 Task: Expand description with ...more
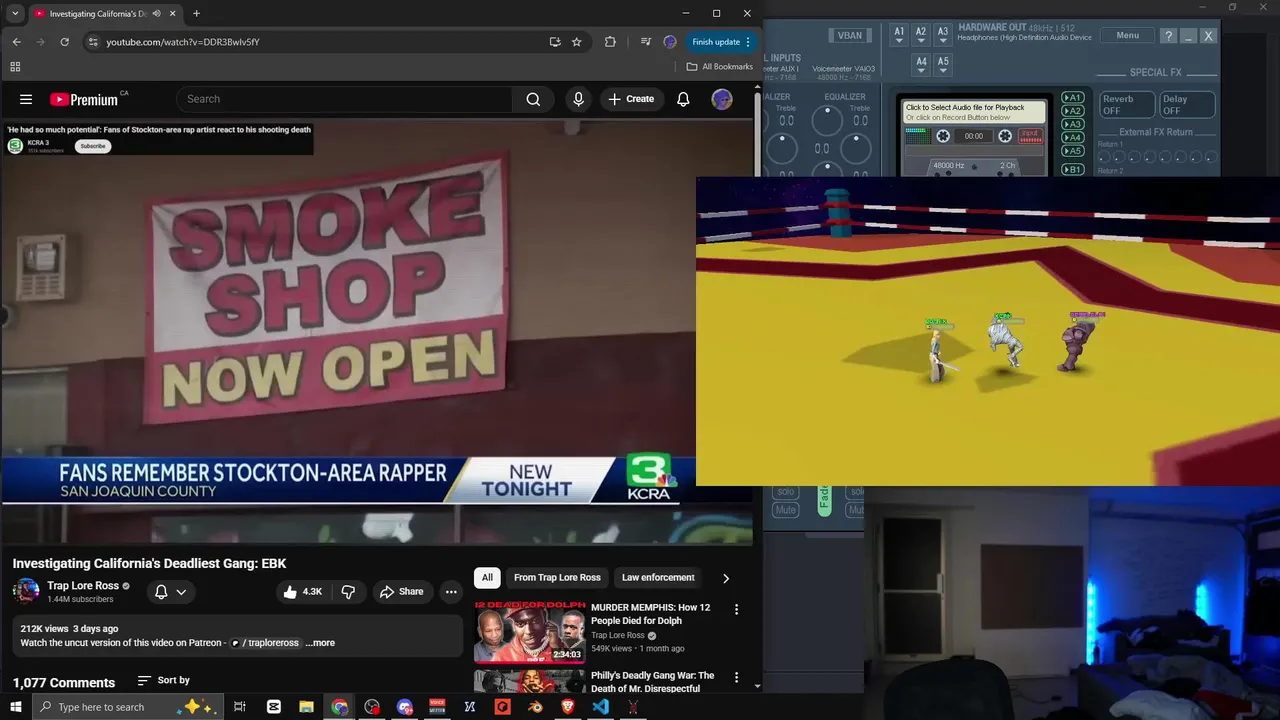320,643
